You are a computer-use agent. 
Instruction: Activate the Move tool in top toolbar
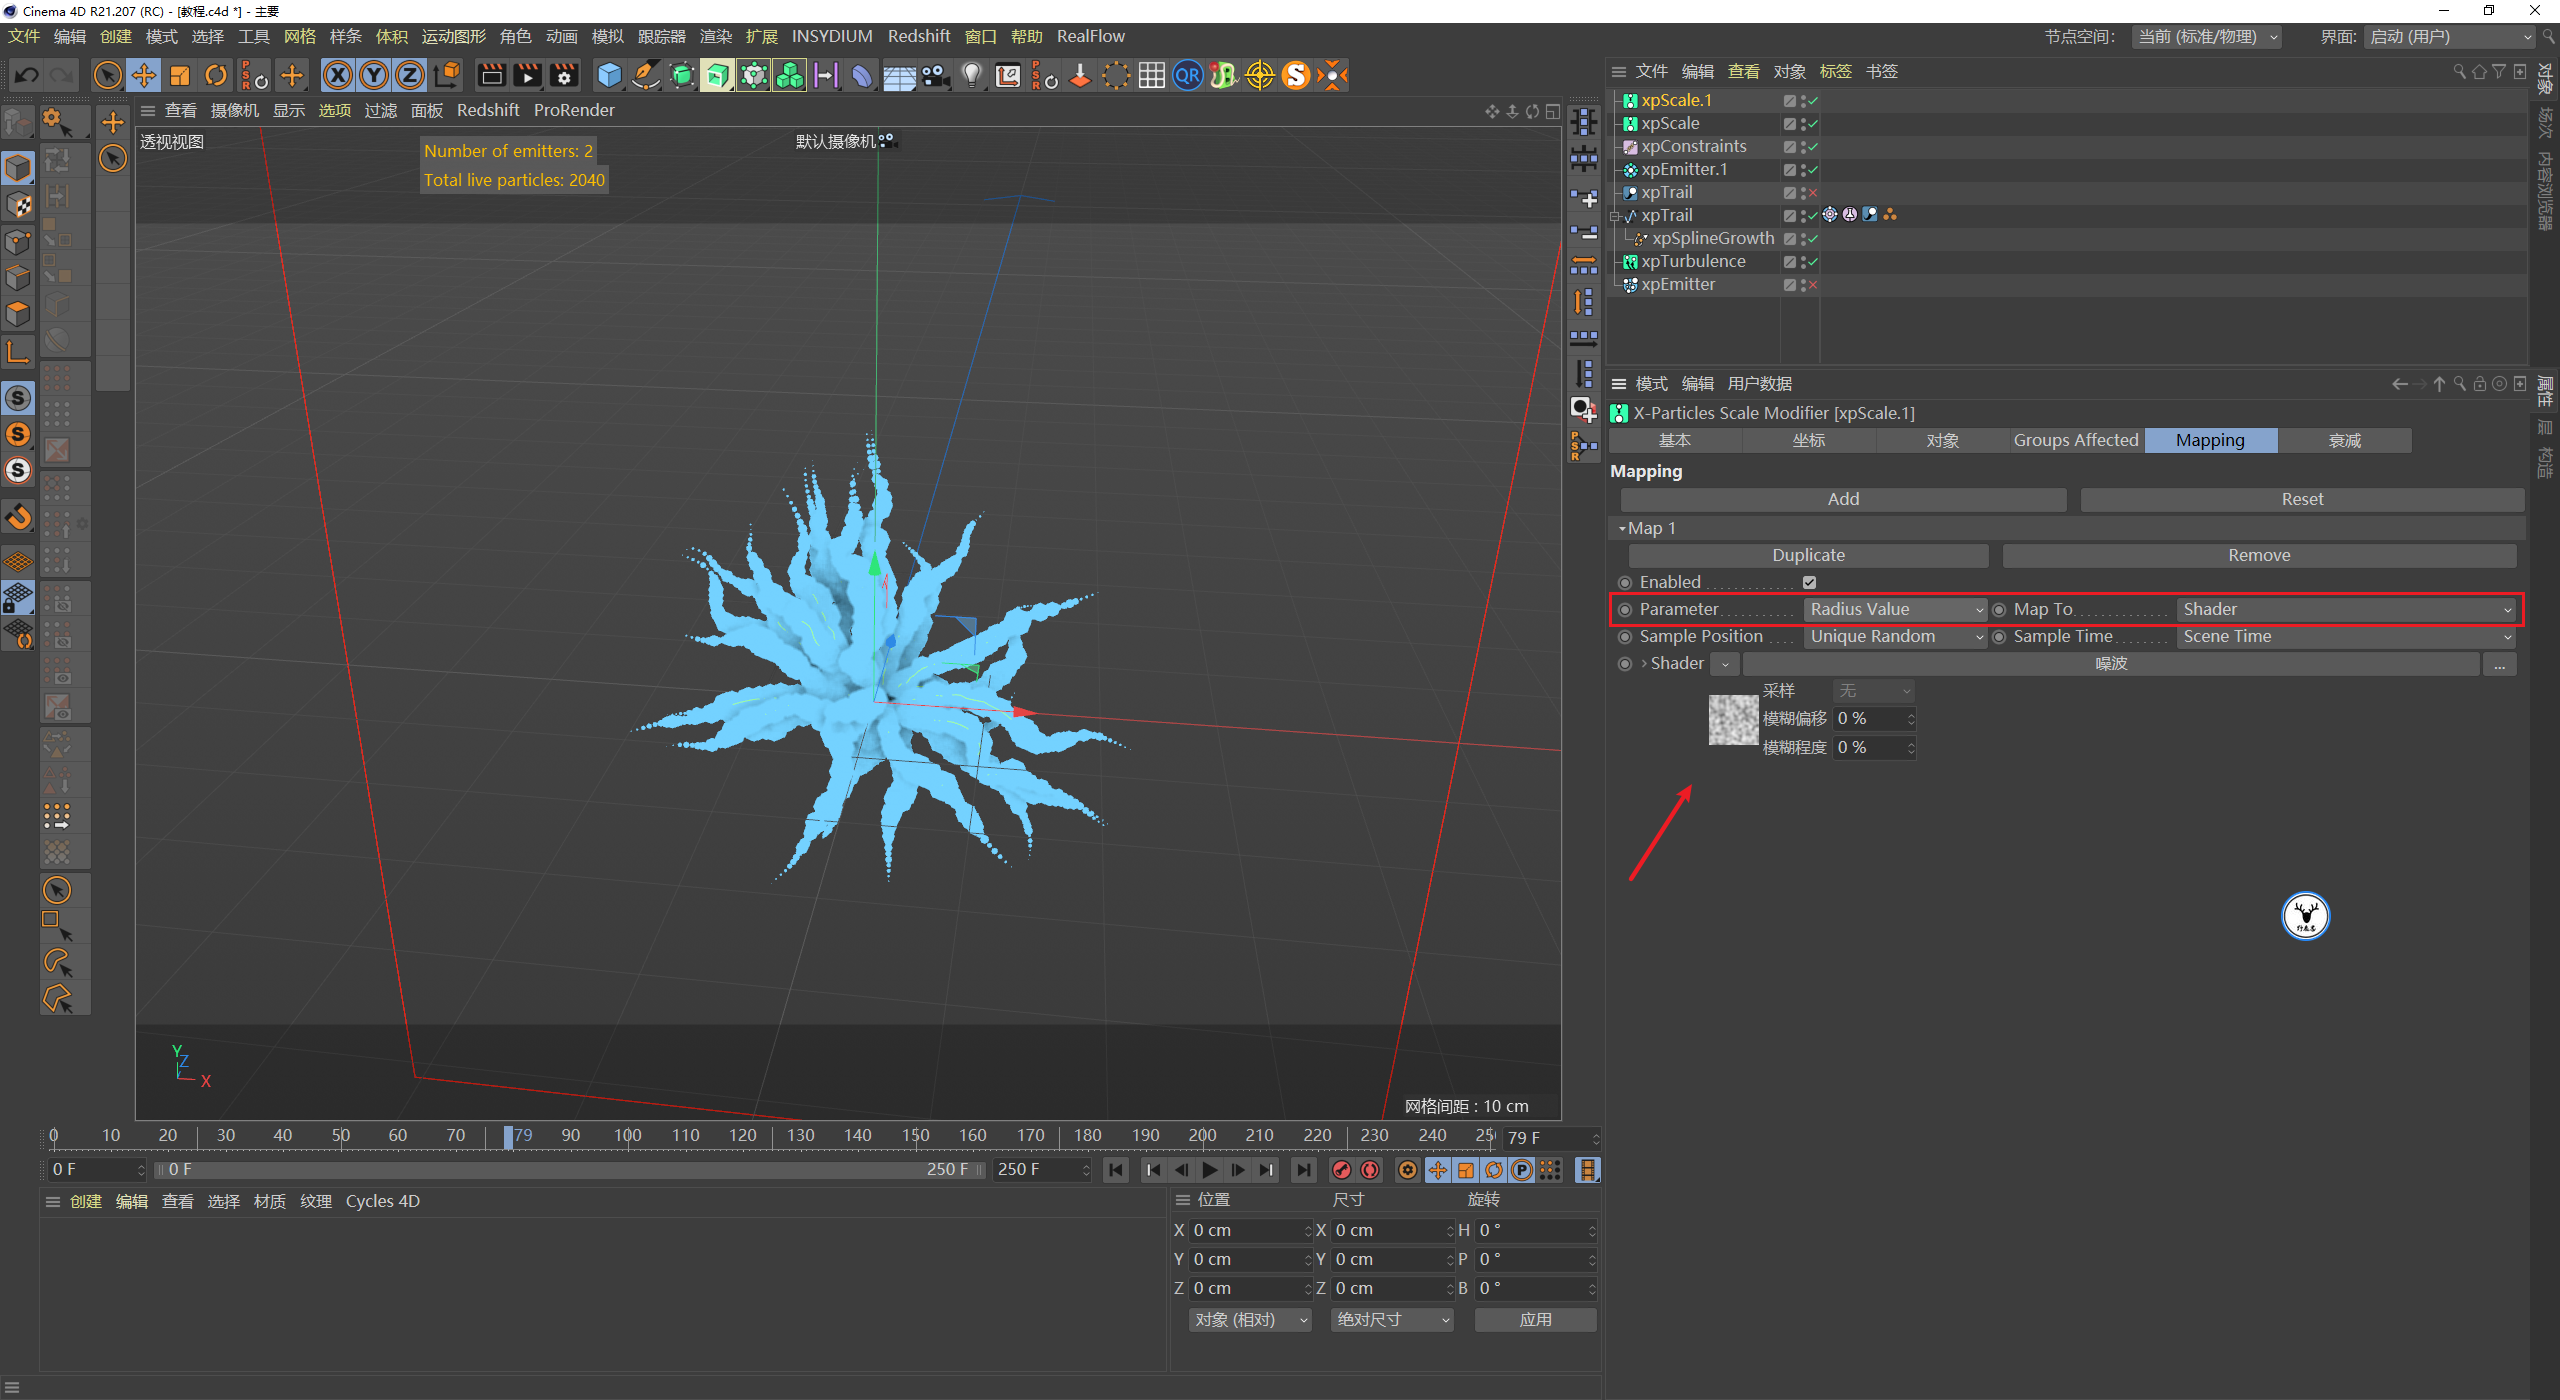point(144,75)
